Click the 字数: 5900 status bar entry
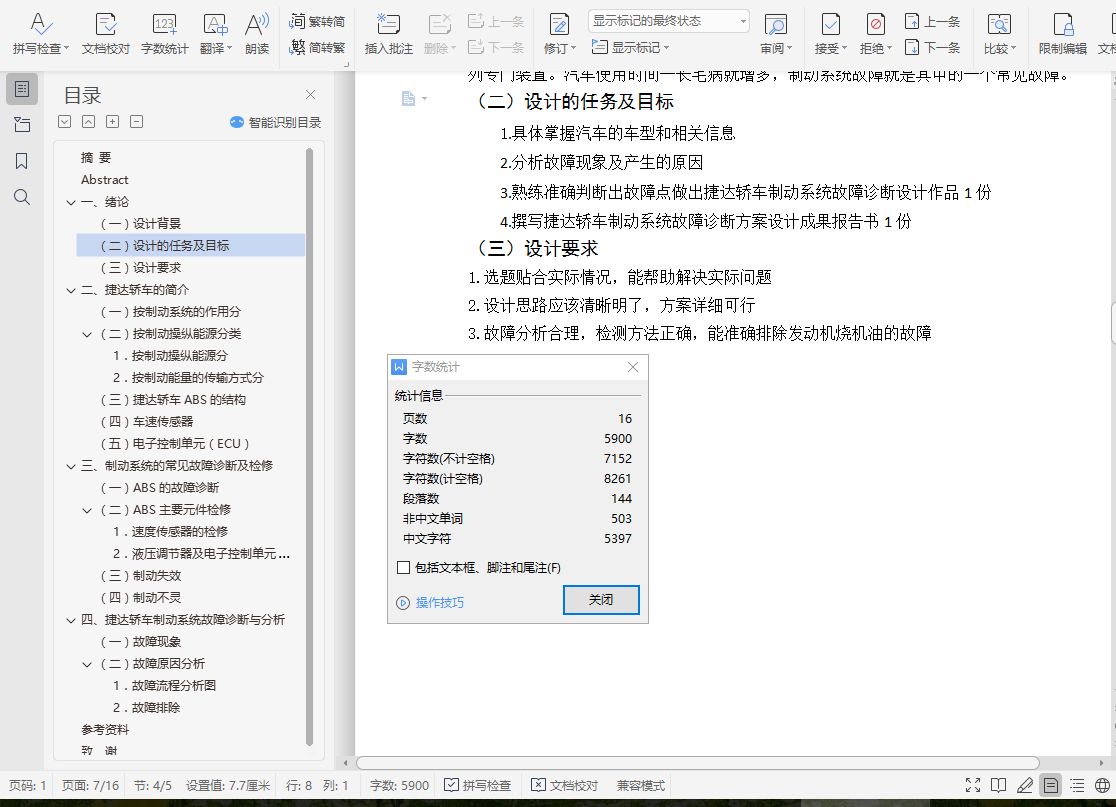The image size is (1116, 807). 399,786
